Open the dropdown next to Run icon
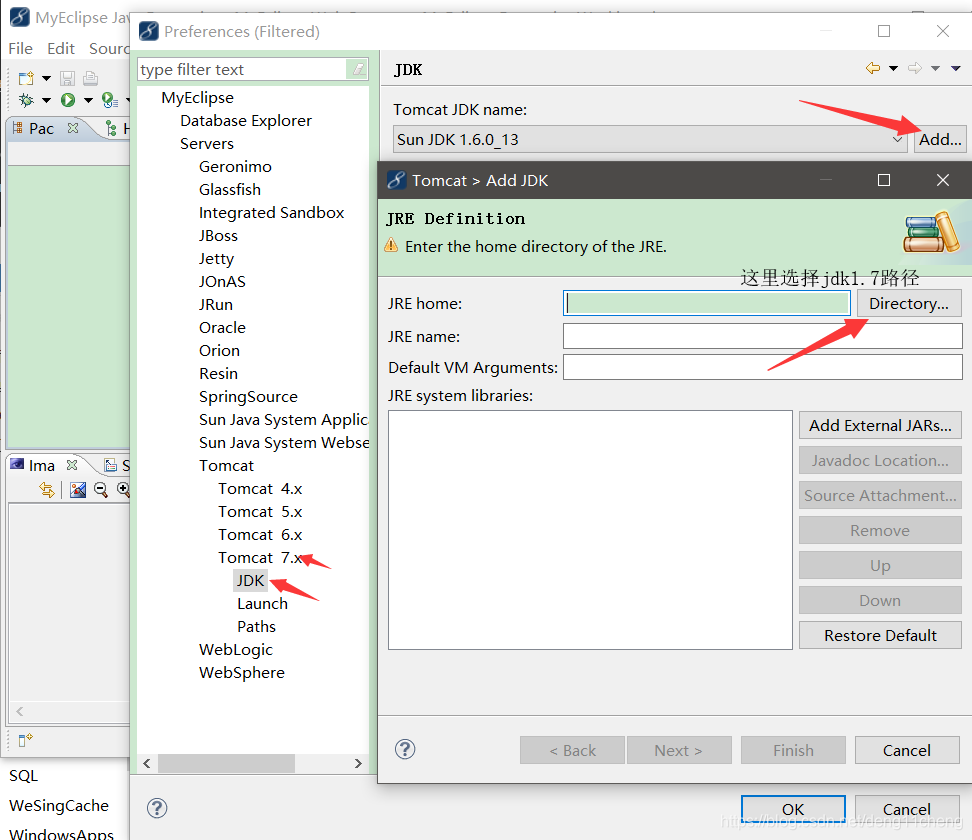This screenshot has width=972, height=840. click(88, 100)
